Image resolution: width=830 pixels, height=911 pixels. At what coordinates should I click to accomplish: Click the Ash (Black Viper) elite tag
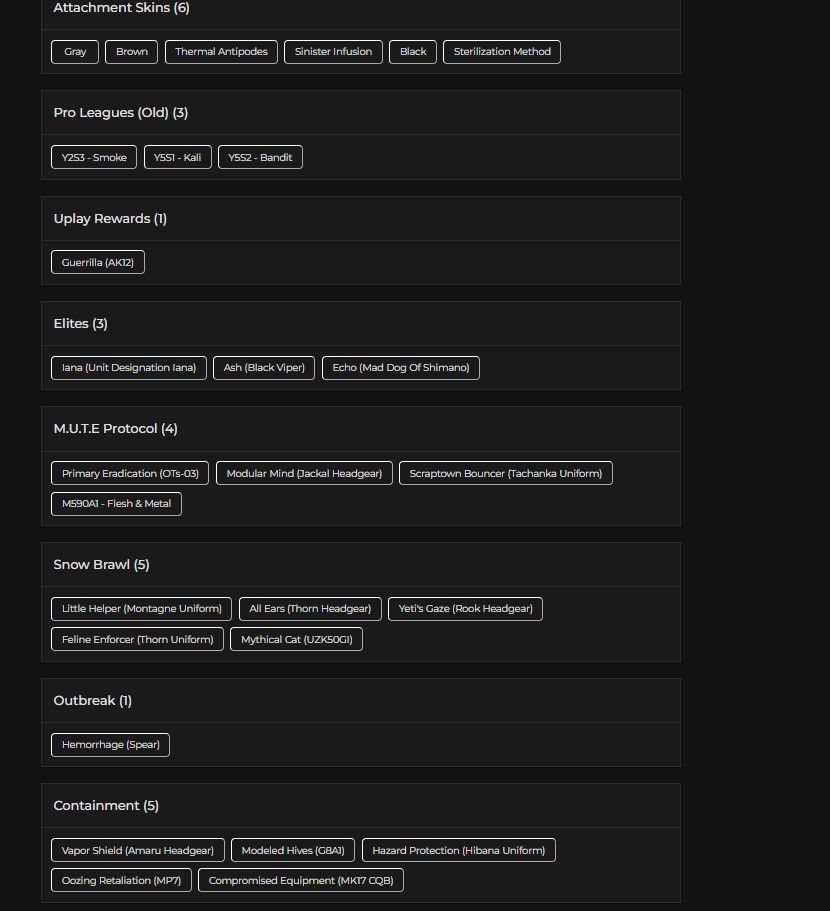264,368
